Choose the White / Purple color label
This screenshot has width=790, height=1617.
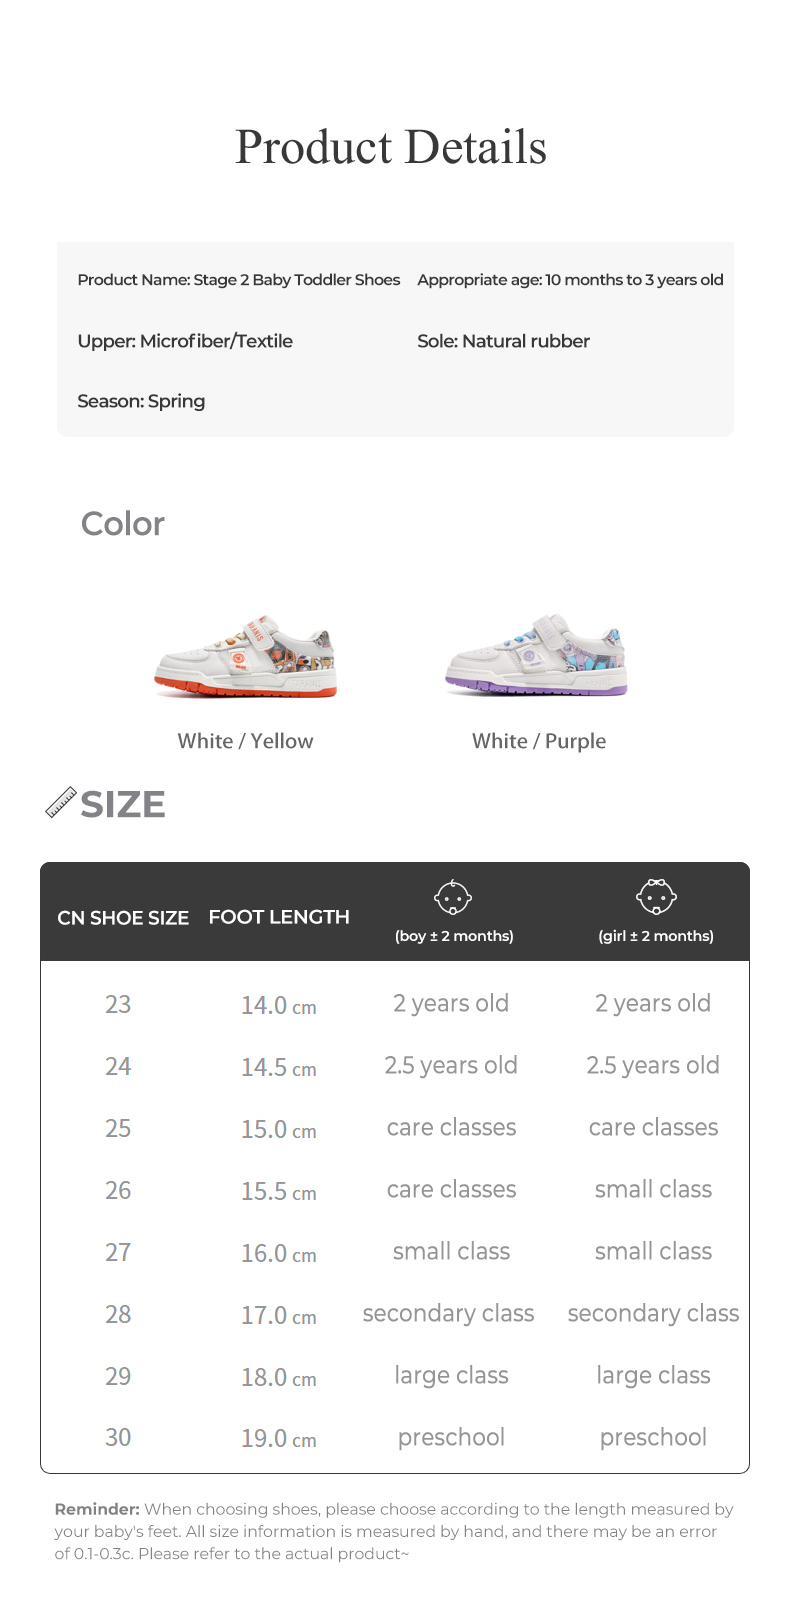[539, 741]
